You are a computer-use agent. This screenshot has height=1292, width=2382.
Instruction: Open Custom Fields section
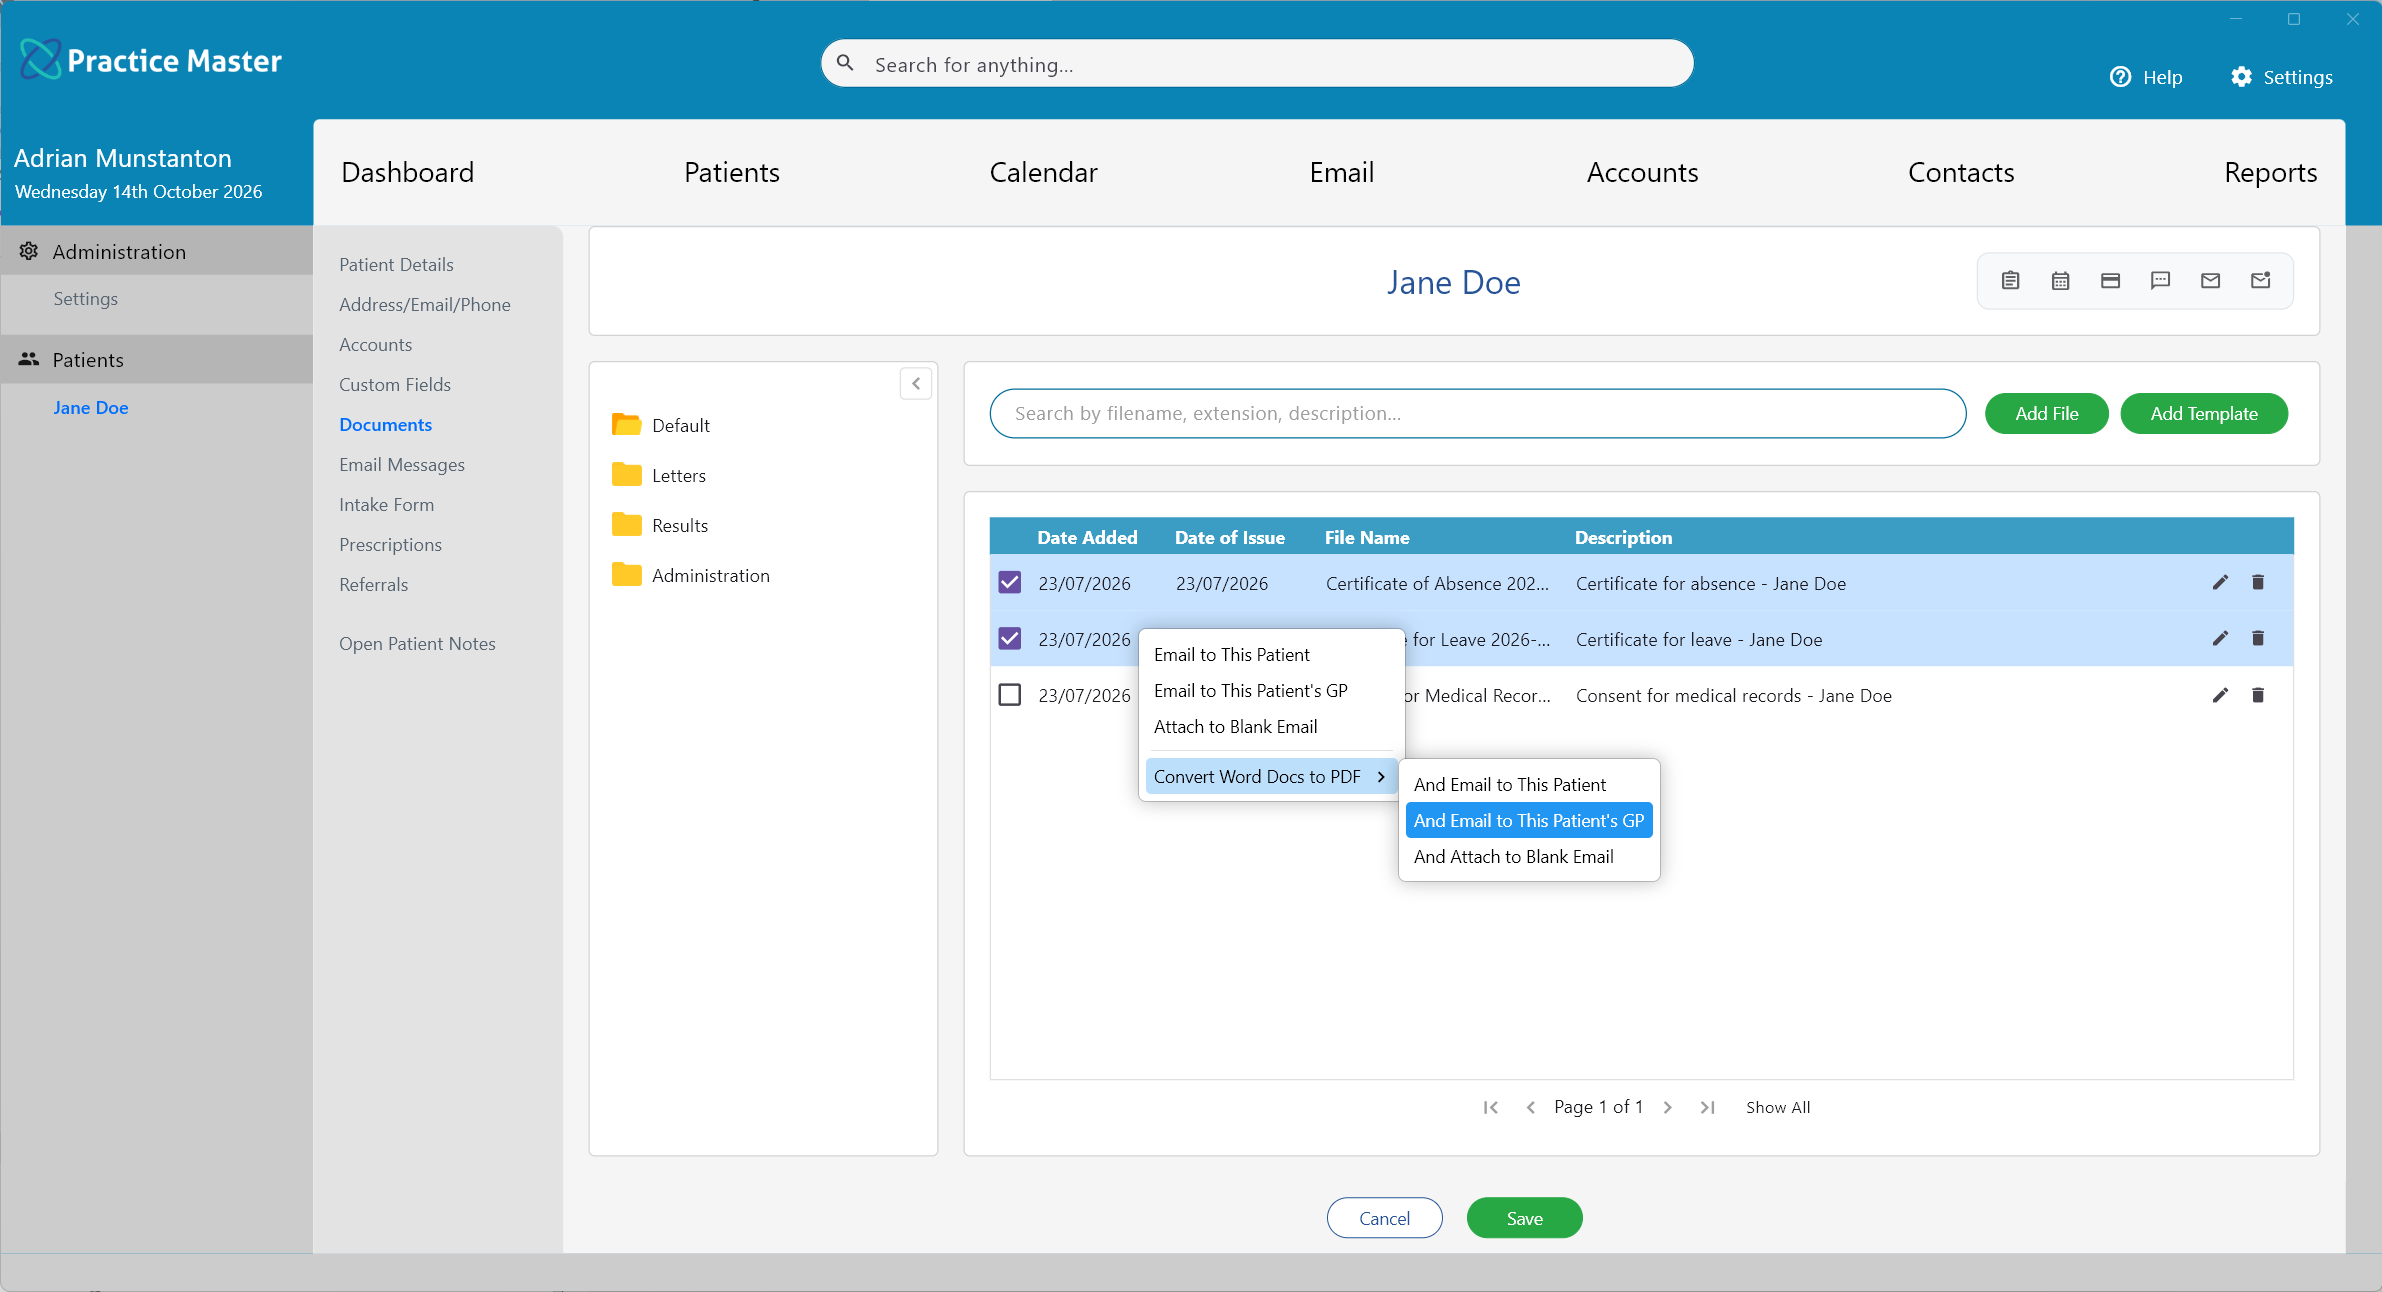[395, 384]
